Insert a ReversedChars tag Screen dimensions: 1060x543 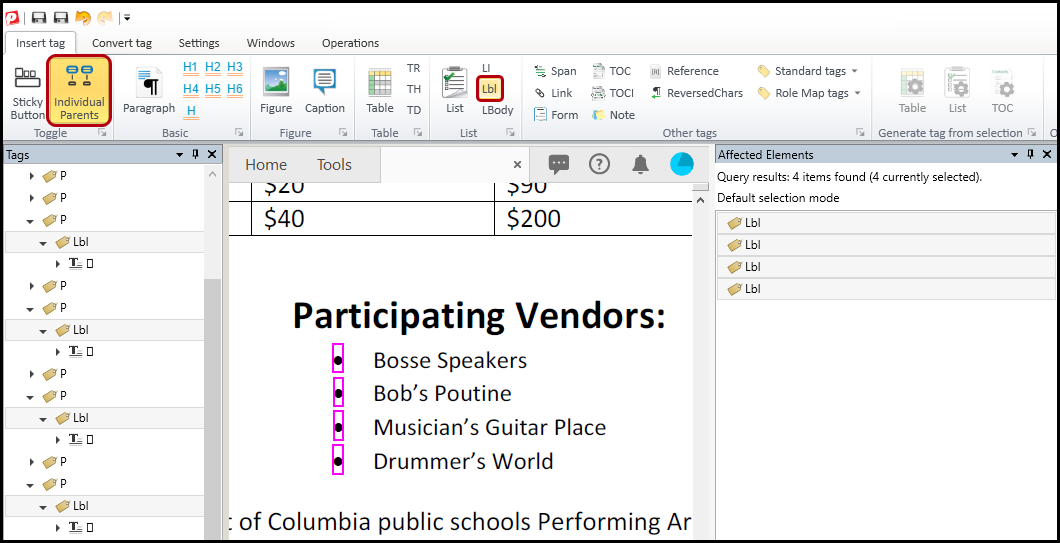(x=696, y=93)
